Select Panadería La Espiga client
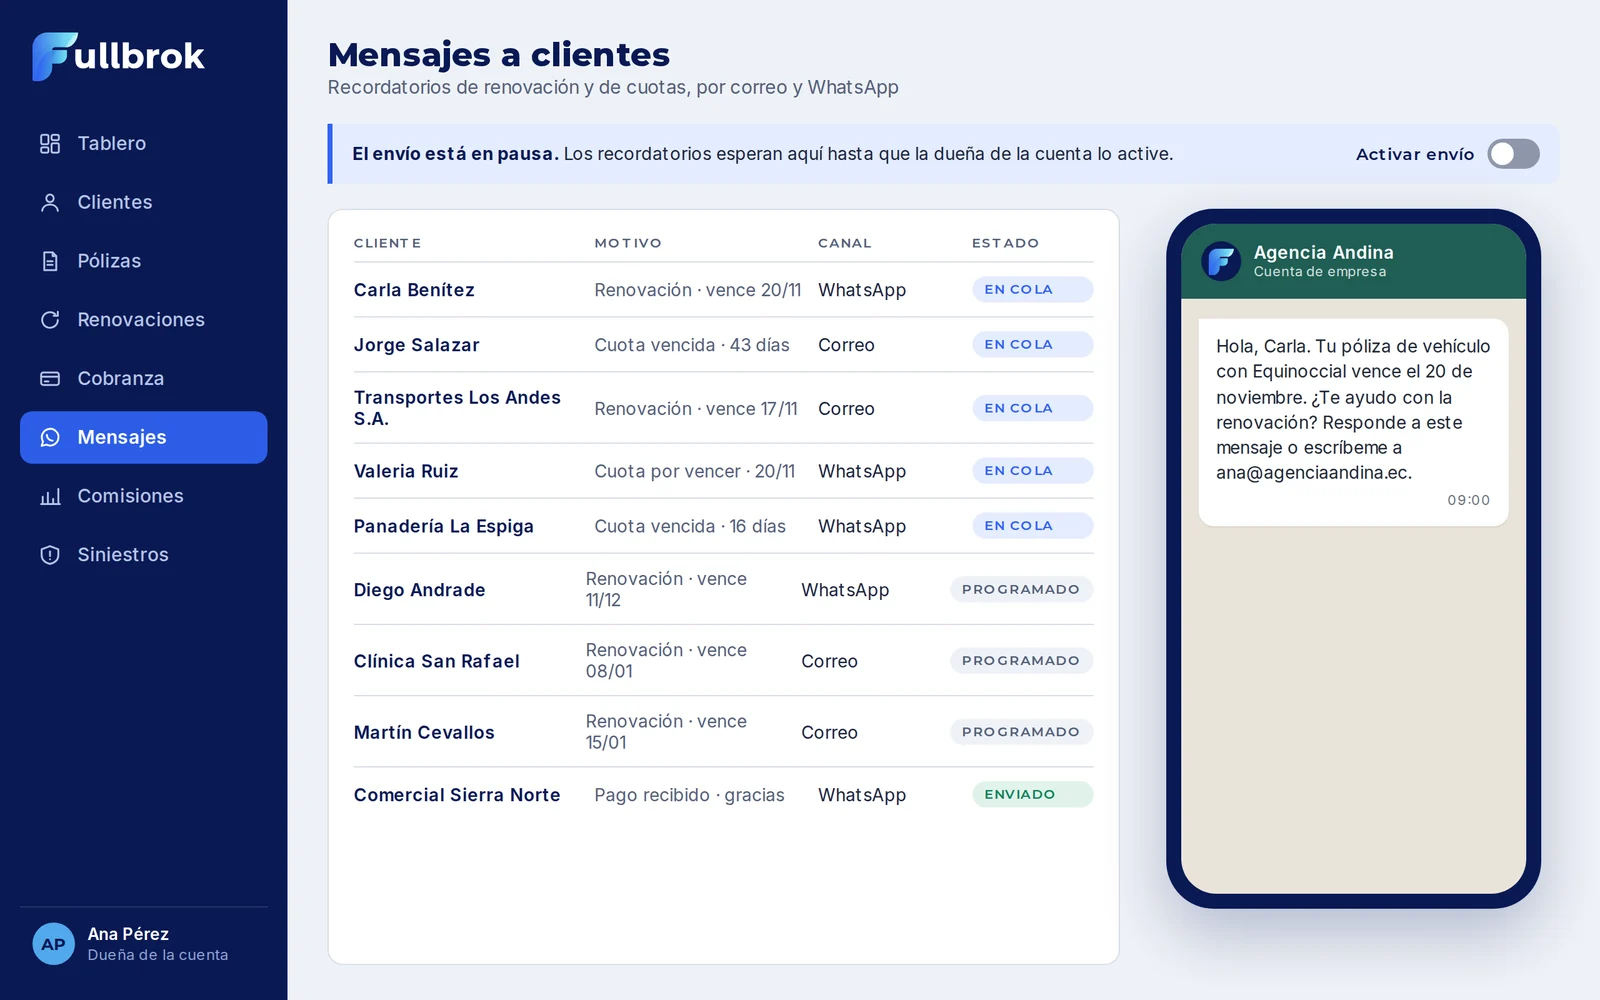This screenshot has height=1000, width=1600. pyautogui.click(x=443, y=526)
